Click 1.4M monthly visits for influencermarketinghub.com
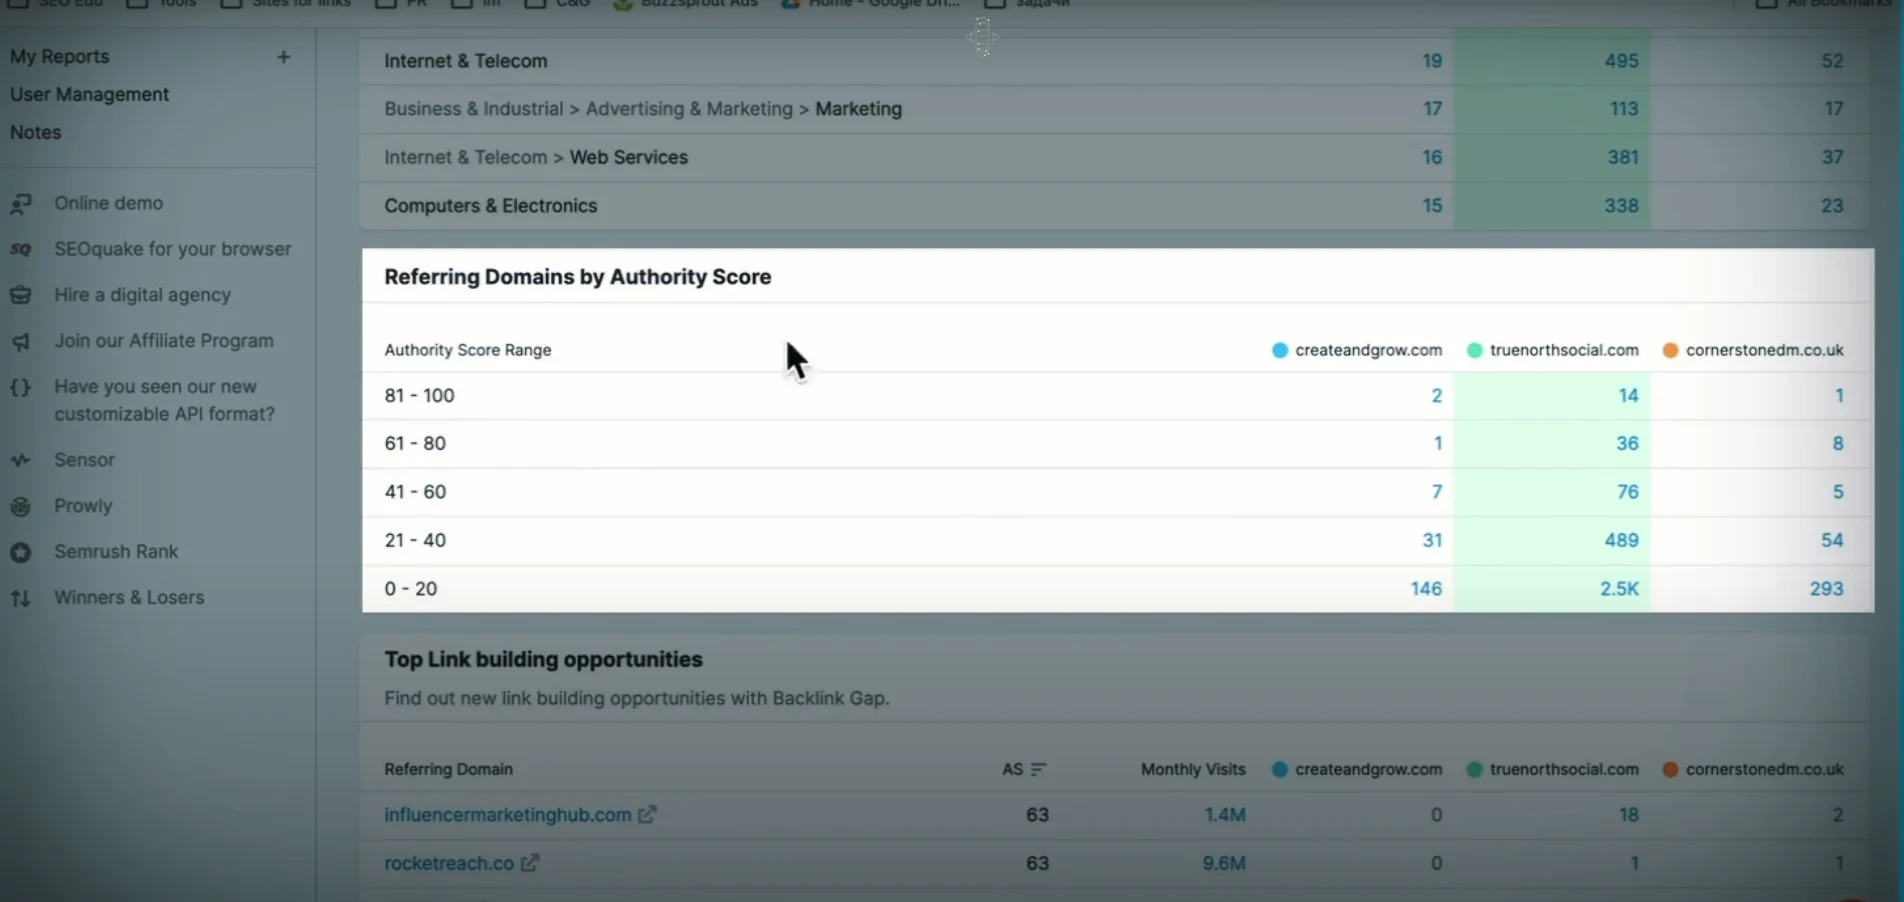The image size is (1904, 902). point(1224,815)
